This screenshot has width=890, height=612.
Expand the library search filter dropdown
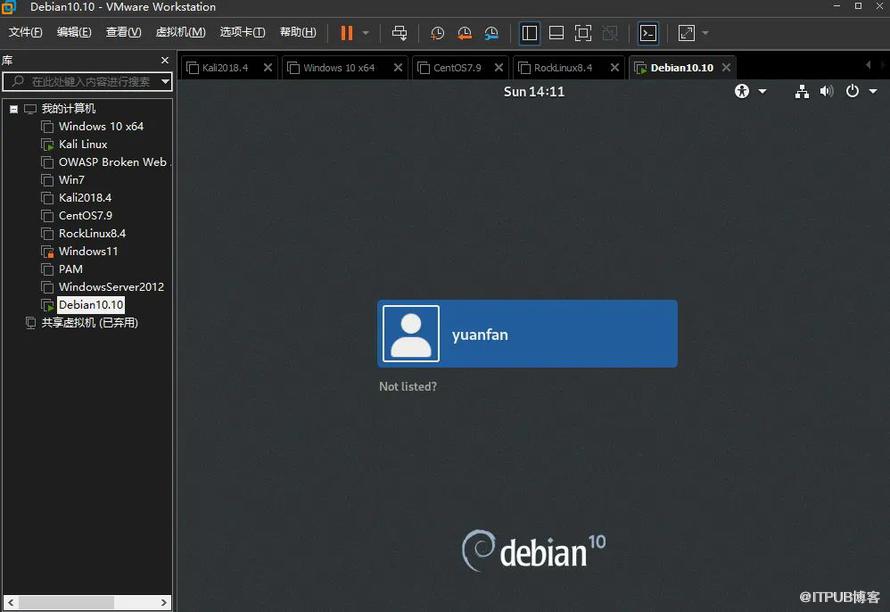pyautogui.click(x=165, y=81)
